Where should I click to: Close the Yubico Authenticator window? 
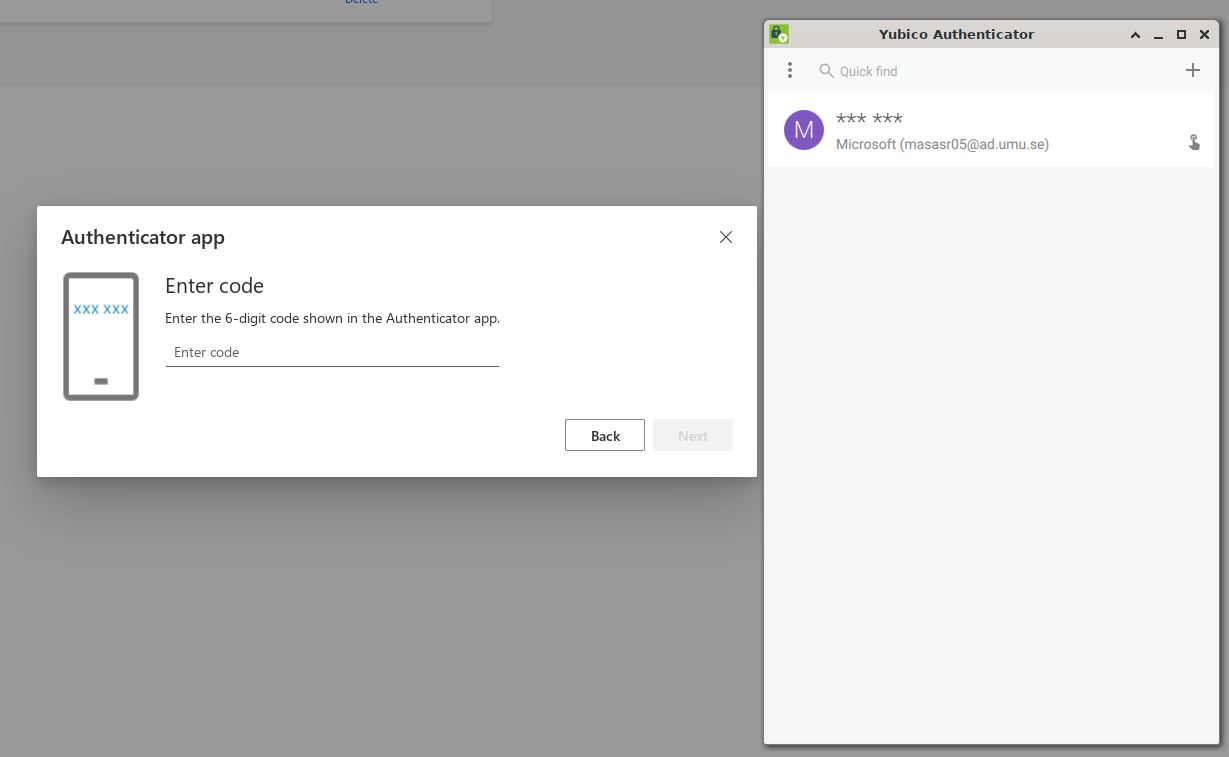[1205, 35]
